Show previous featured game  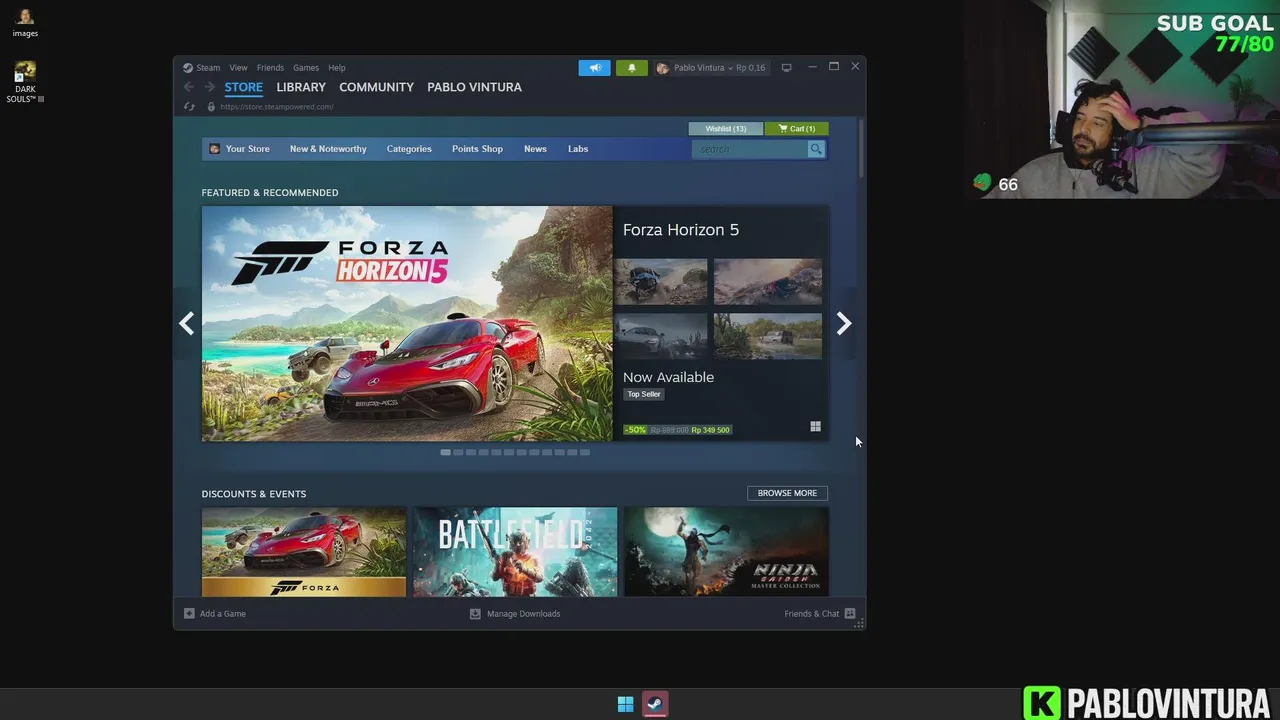click(186, 323)
